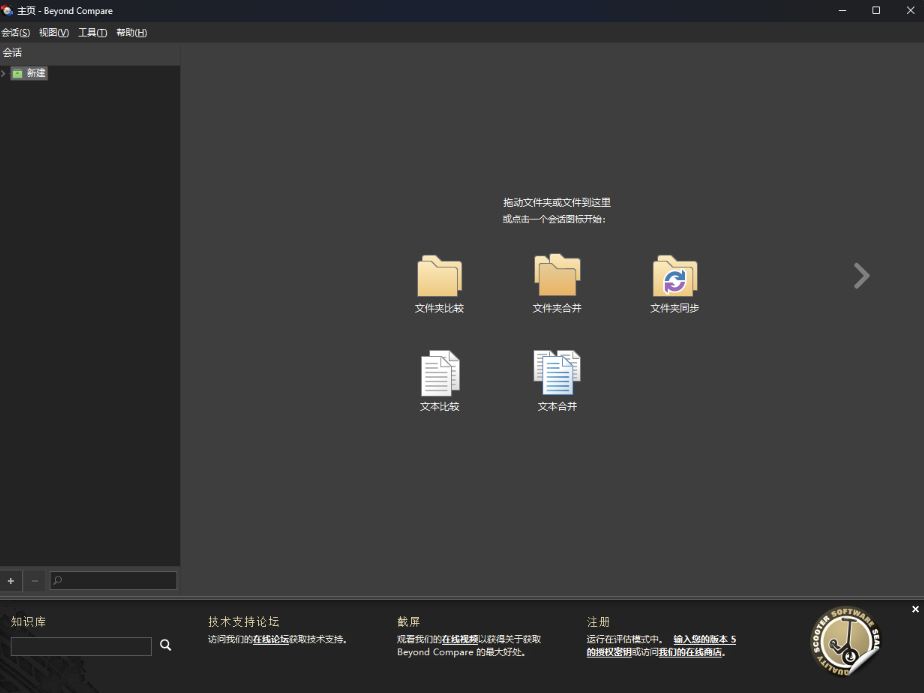
Task: Focus the sessions search filter field
Action: 113,580
